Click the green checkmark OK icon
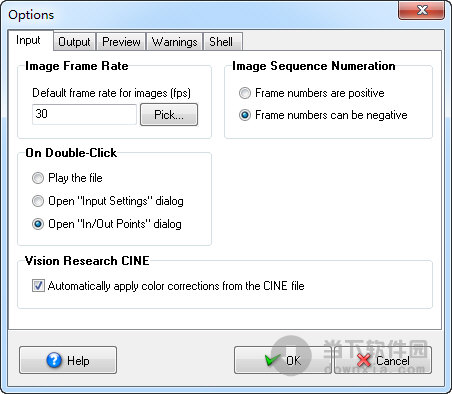Viewport: 452px width, 394px height. pos(272,359)
